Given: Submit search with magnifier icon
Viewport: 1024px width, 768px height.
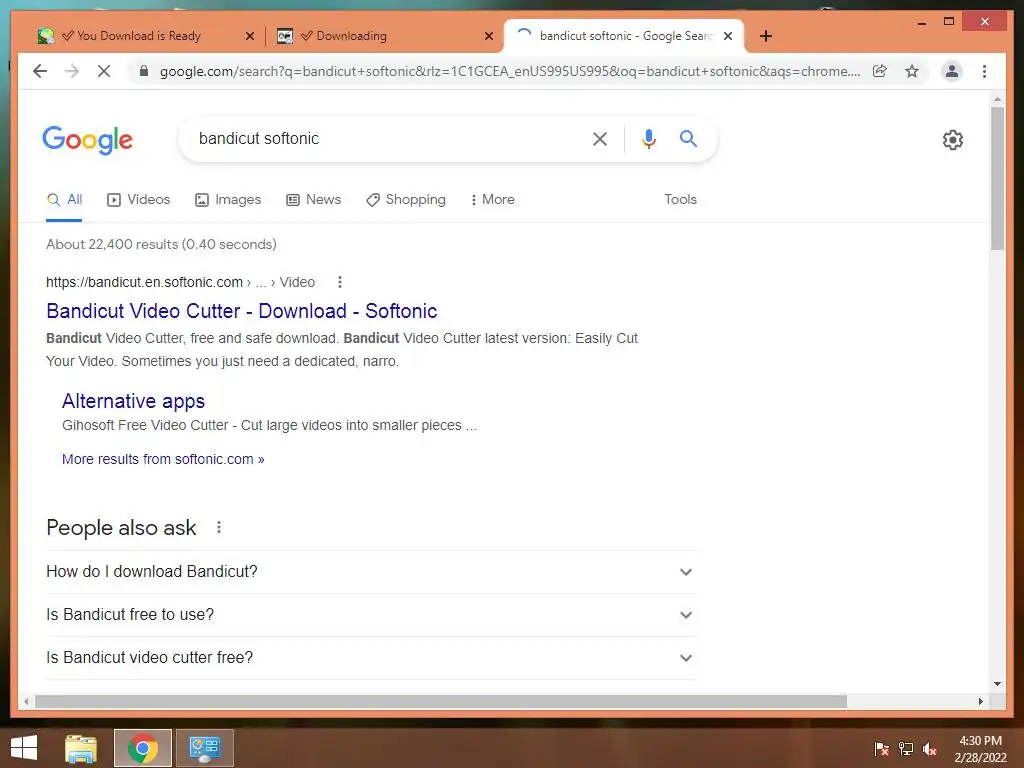Looking at the screenshot, I should tap(688, 138).
